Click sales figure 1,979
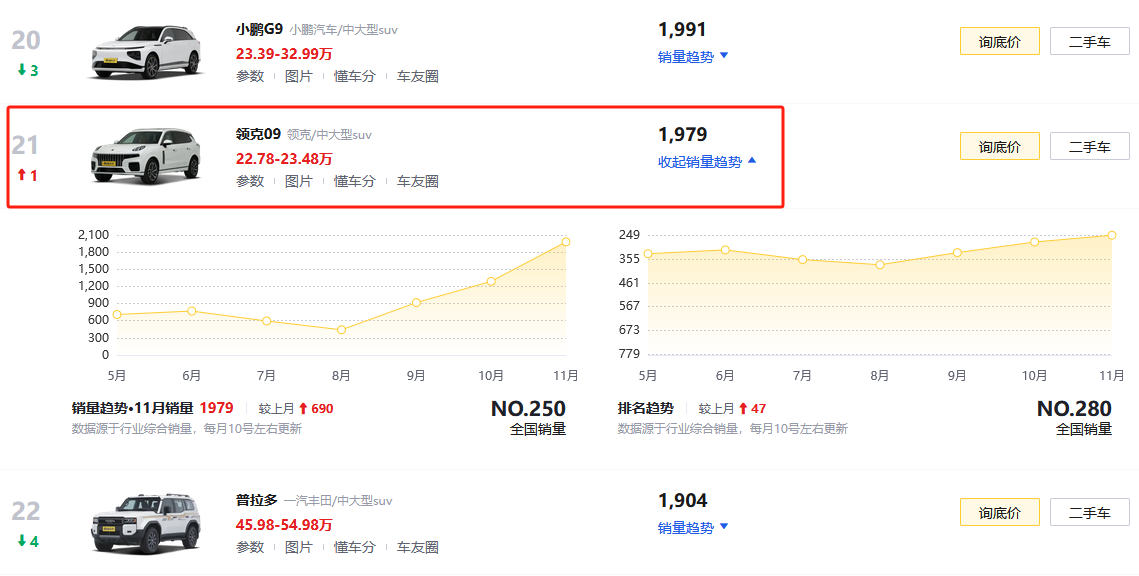 pyautogui.click(x=682, y=134)
